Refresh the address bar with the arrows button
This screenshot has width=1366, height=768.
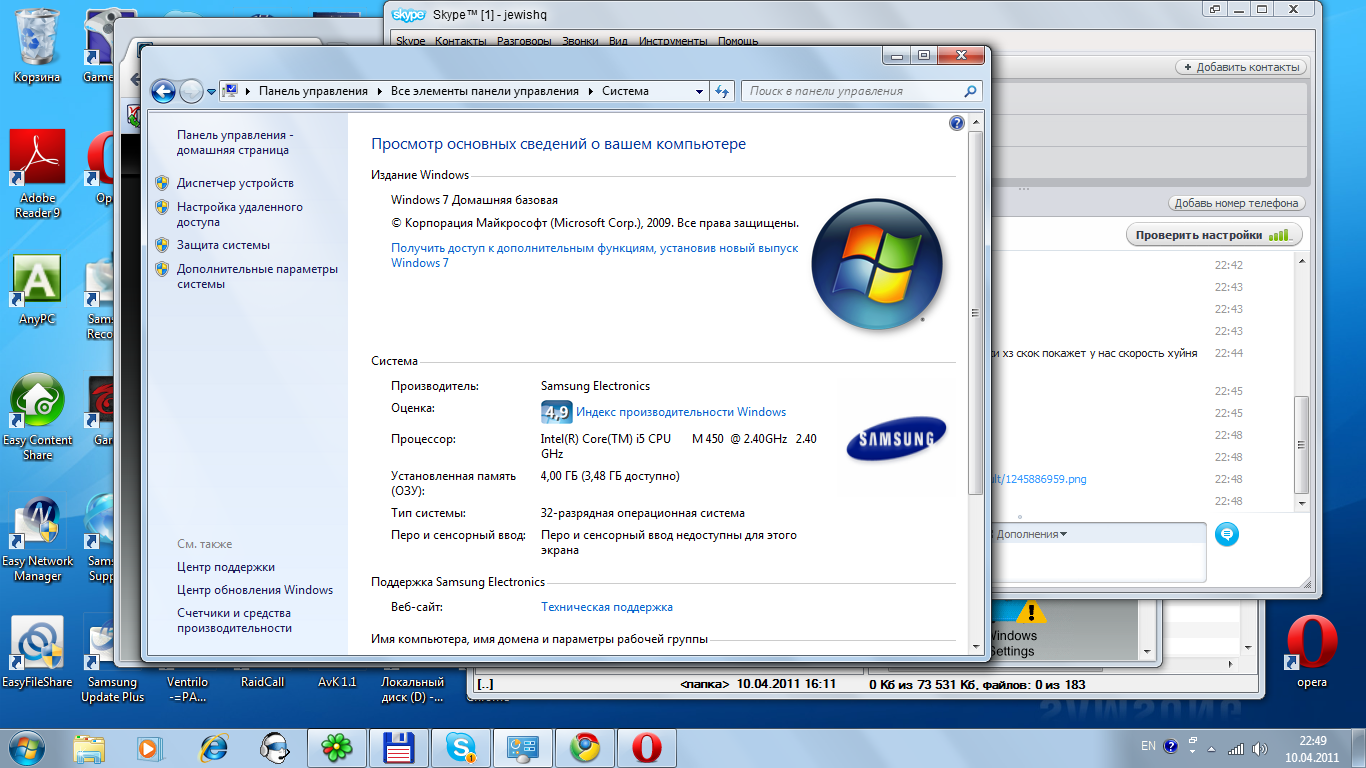723,91
